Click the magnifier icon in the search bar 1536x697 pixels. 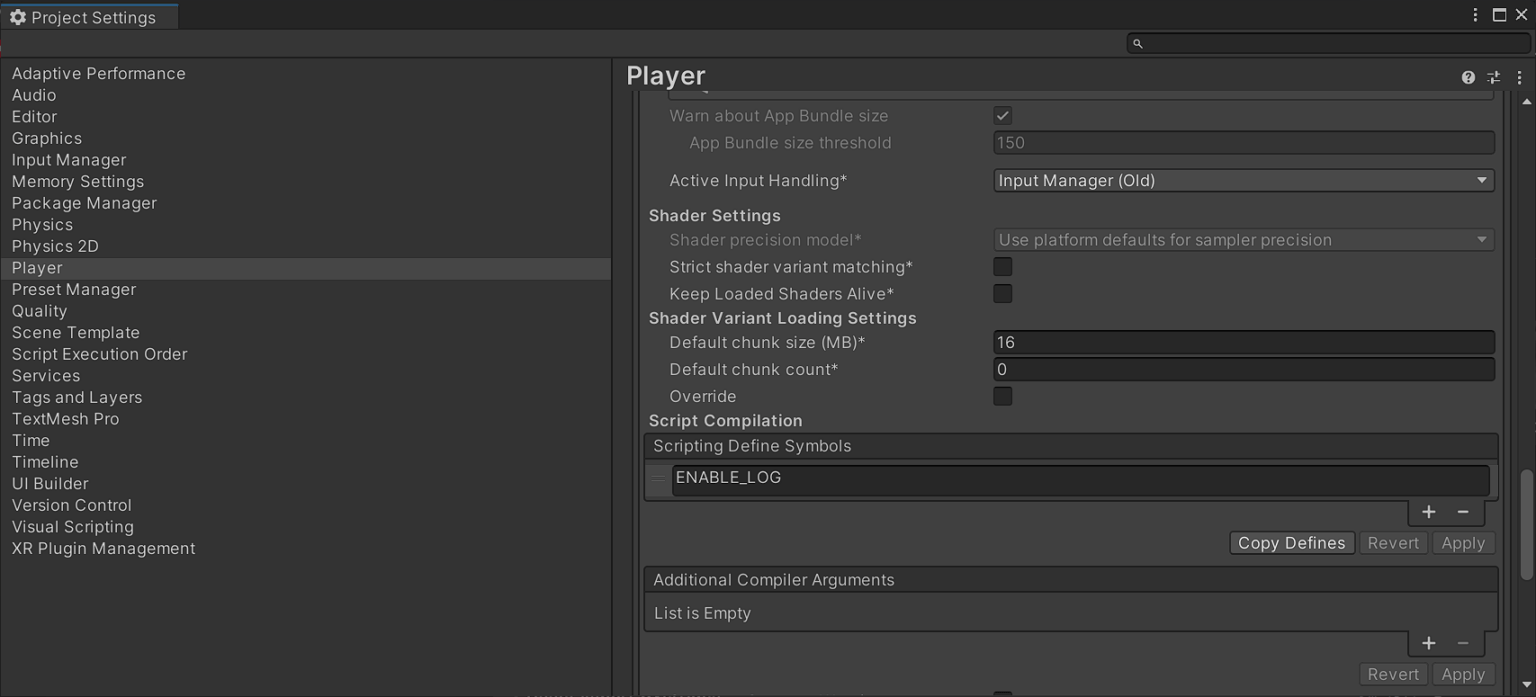(x=1137, y=44)
